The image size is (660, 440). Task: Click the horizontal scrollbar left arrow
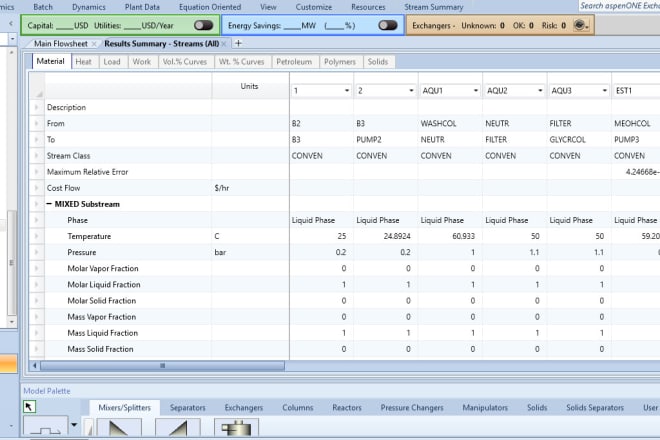[35, 365]
